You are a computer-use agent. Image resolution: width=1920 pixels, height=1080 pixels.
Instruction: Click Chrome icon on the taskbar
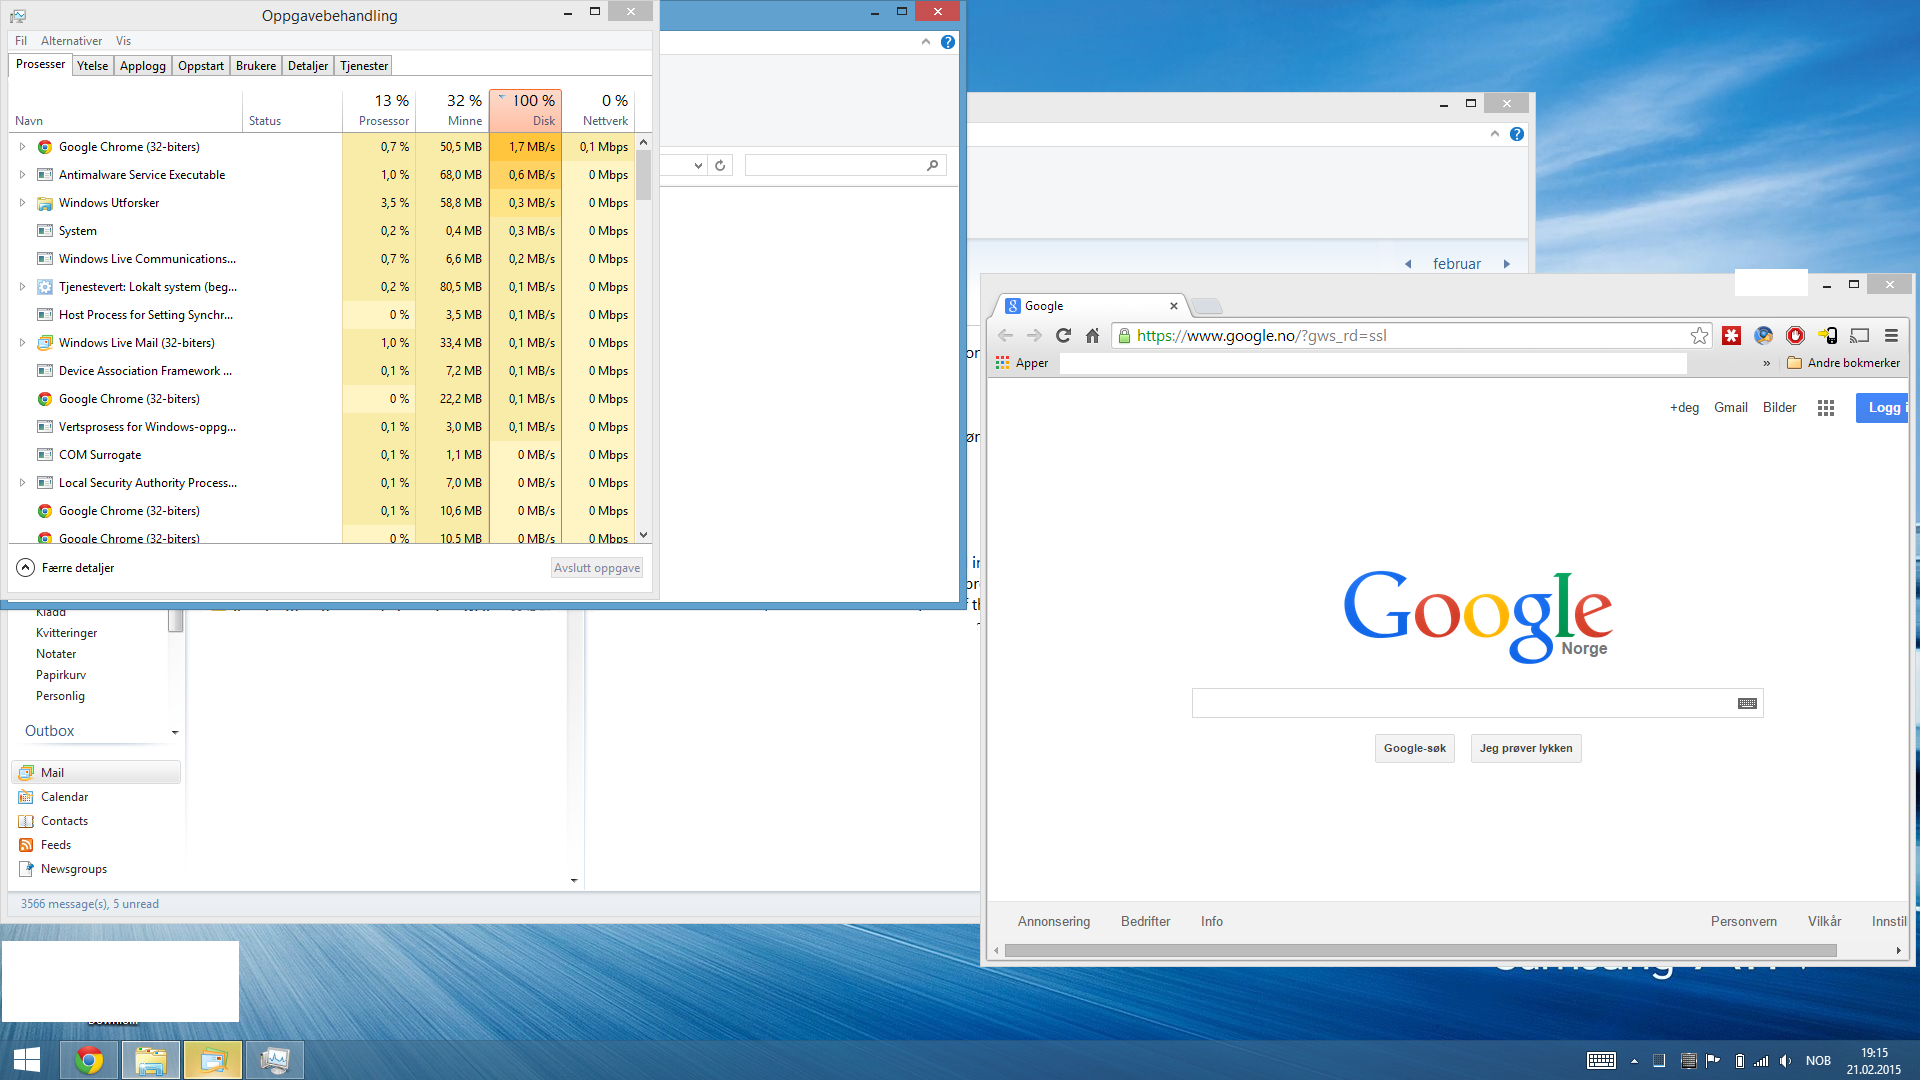pyautogui.click(x=89, y=1060)
